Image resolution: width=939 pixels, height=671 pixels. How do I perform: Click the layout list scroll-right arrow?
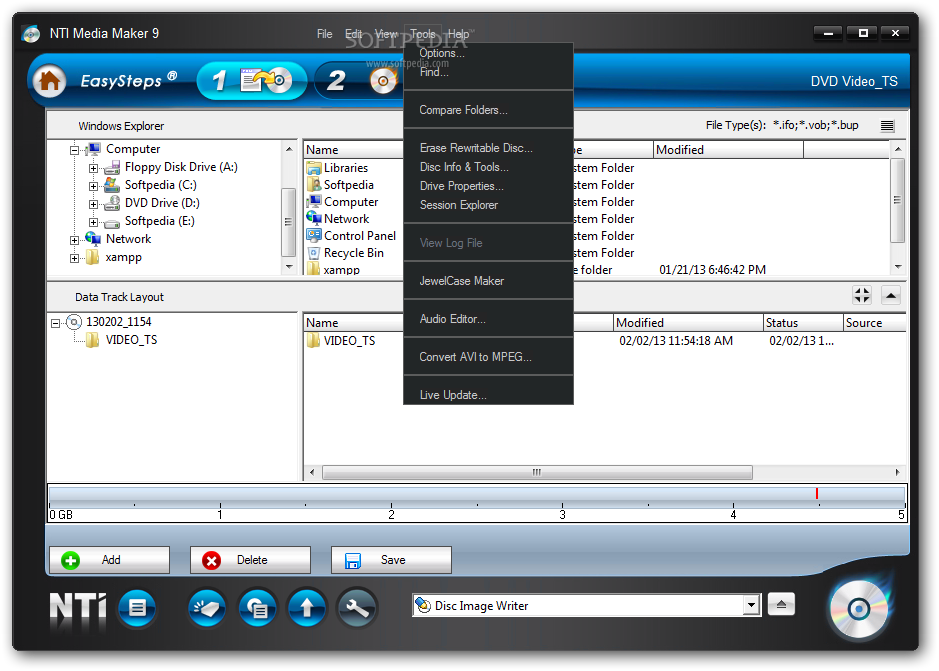[x=897, y=473]
